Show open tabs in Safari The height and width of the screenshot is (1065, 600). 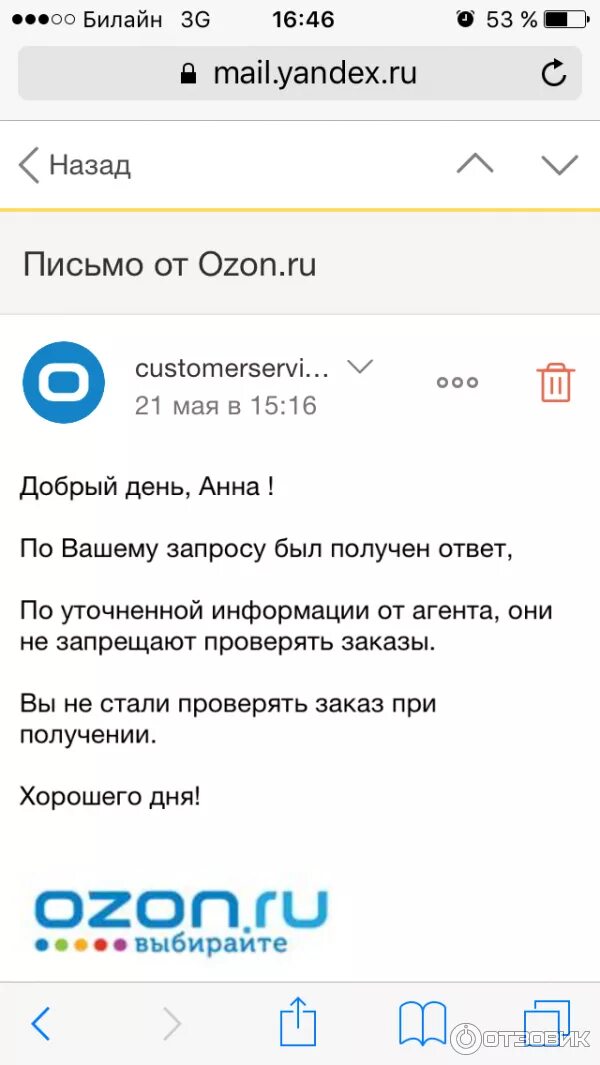coord(546,1022)
